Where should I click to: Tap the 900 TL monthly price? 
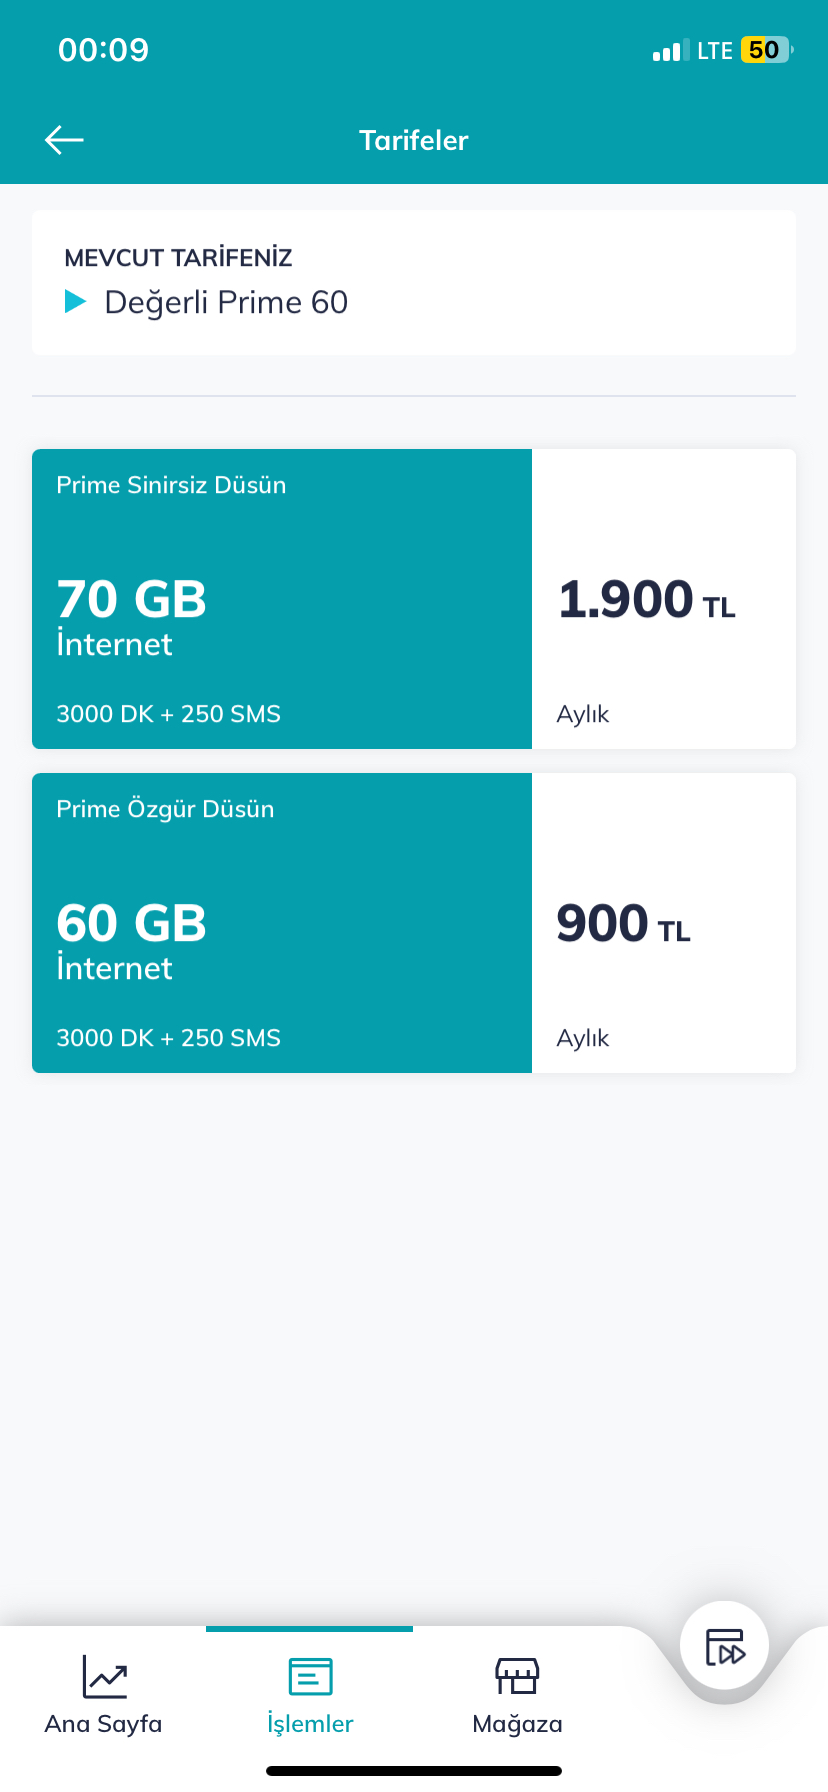(624, 924)
